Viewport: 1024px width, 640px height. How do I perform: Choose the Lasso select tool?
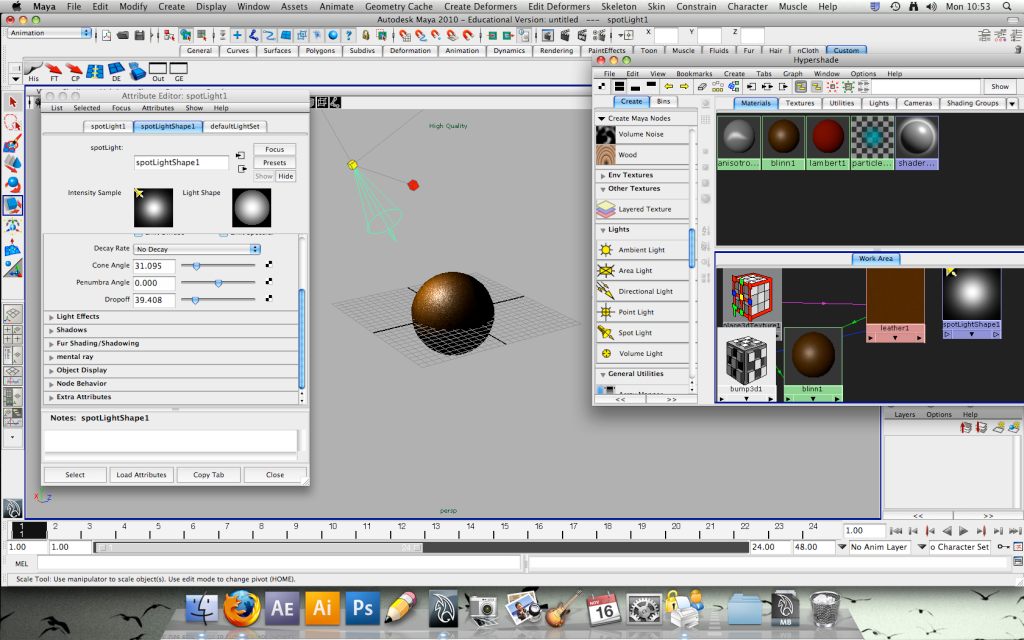click(x=12, y=122)
